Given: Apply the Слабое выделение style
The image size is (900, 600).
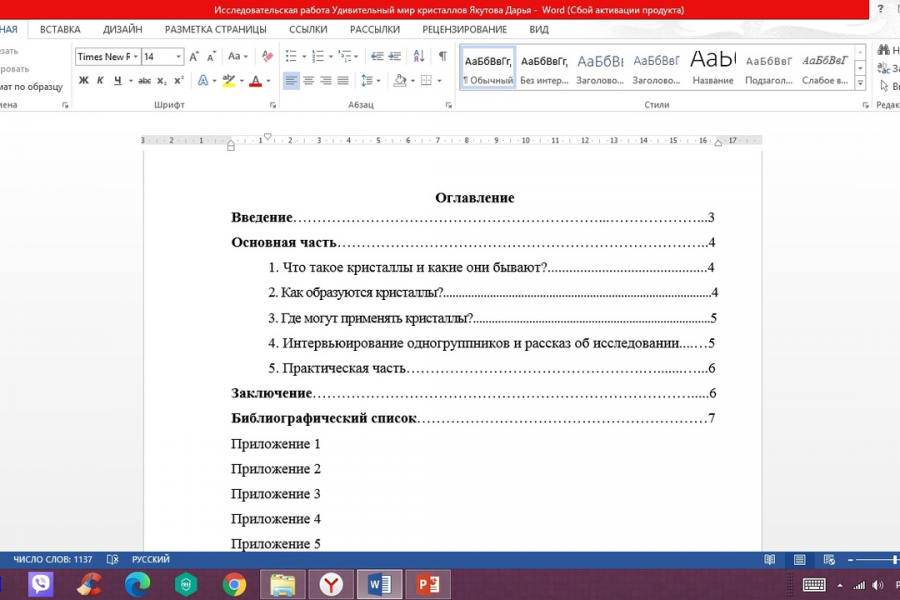Looking at the screenshot, I should tap(825, 68).
